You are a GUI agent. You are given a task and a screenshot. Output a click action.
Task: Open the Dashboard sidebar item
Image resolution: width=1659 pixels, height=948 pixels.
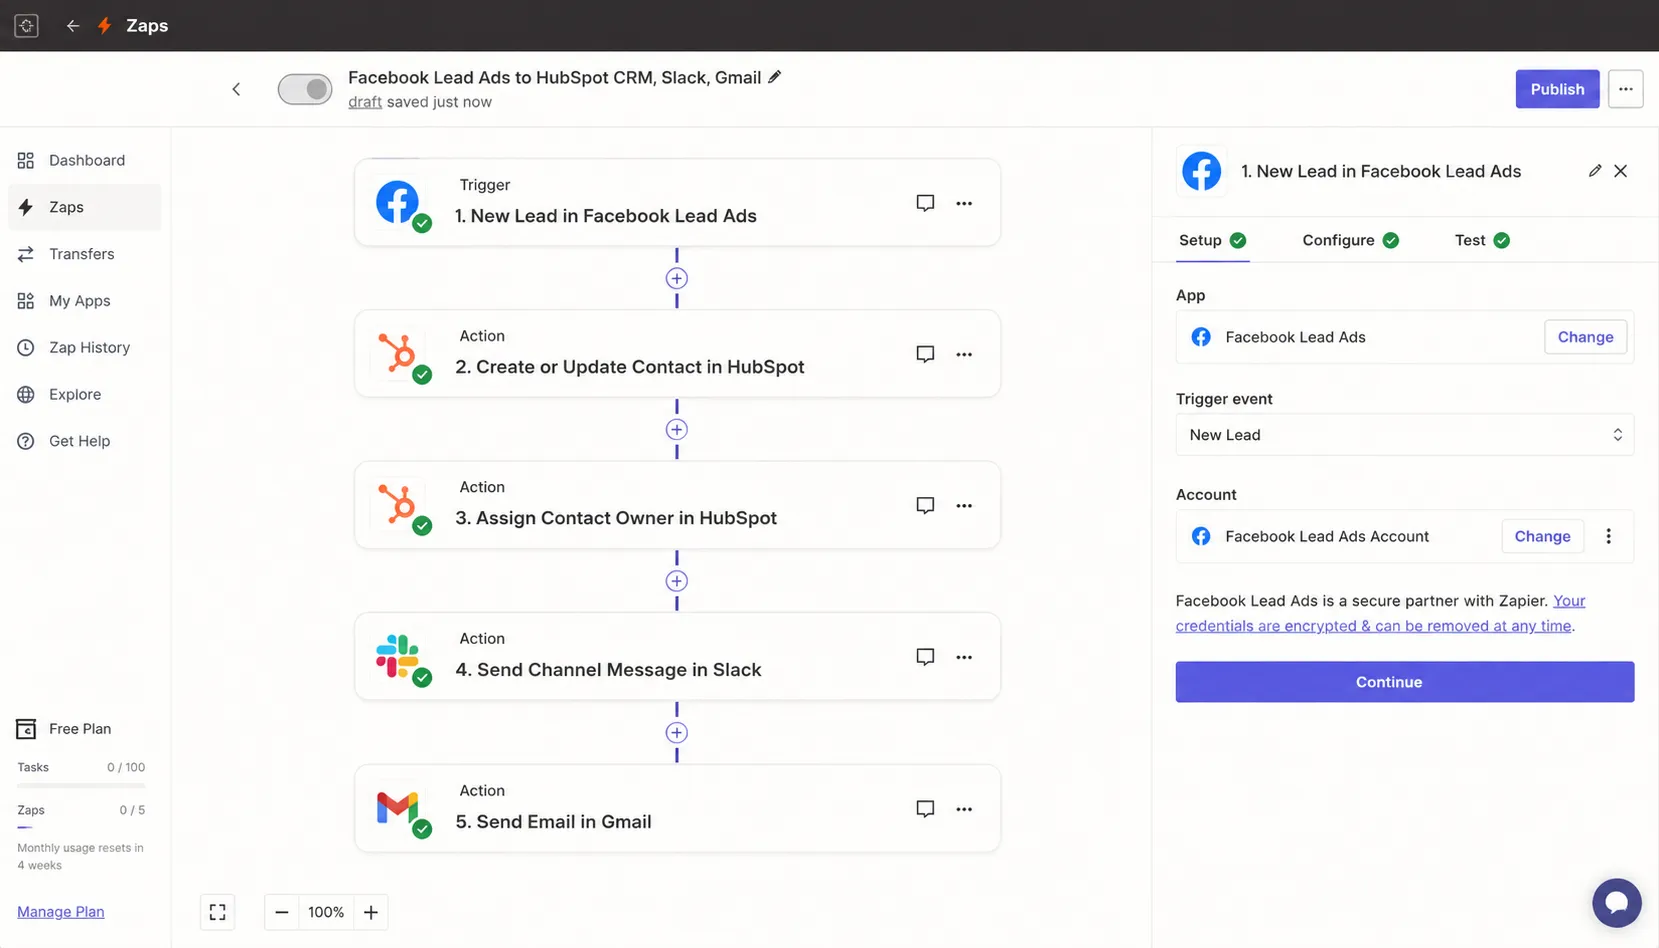coord(84,160)
